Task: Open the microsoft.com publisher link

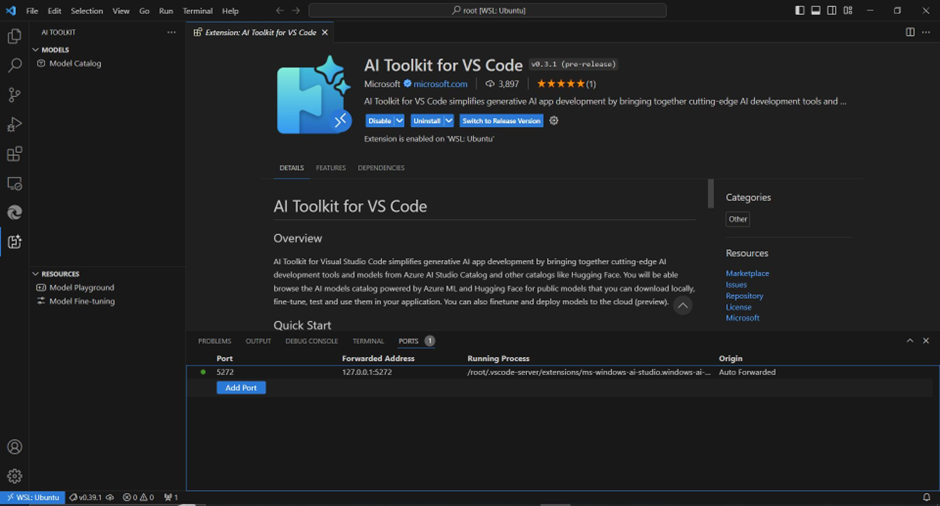Action: (440, 84)
